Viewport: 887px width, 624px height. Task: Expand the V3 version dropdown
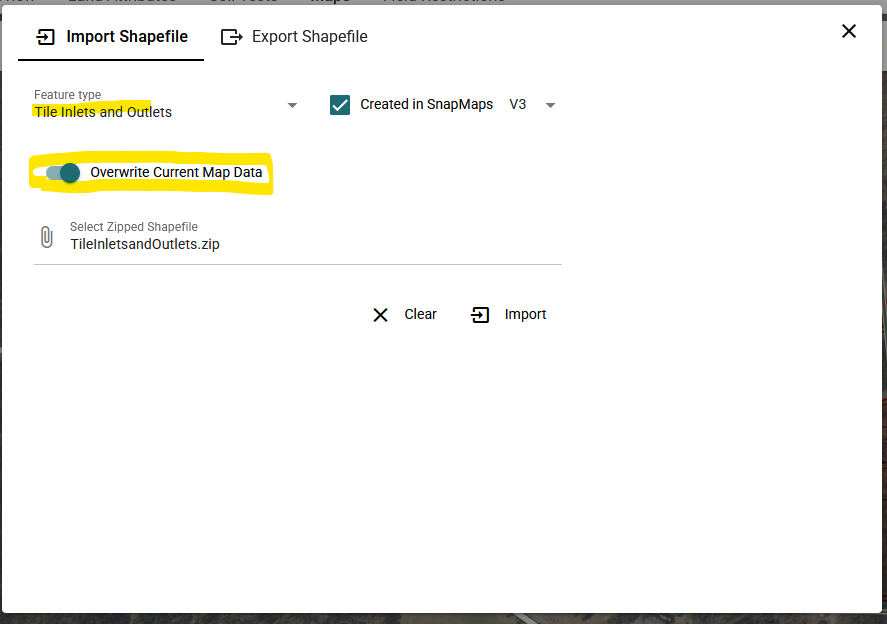point(550,104)
